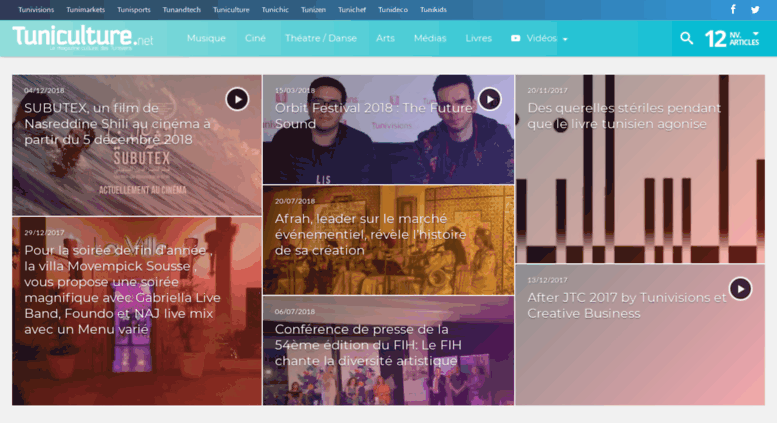Open the Théatre / Danse section
This screenshot has height=423, width=777.
click(x=321, y=38)
